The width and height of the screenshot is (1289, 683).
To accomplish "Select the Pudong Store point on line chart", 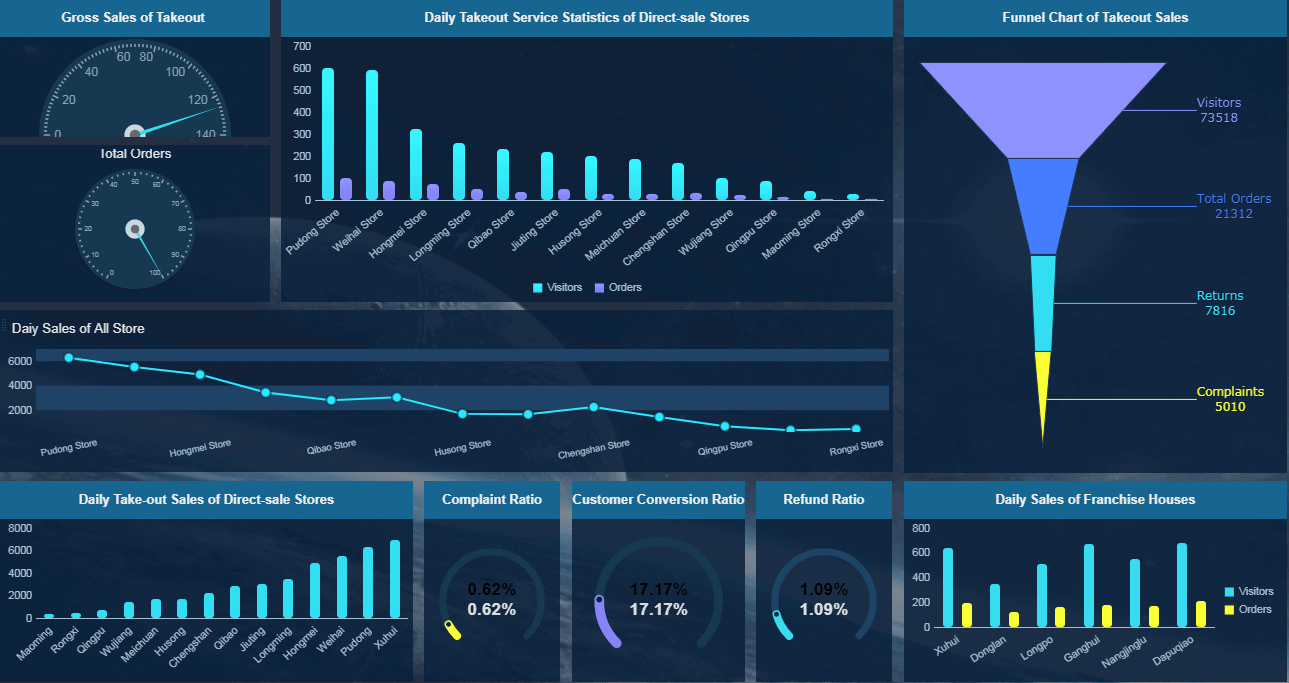I will tap(69, 357).
